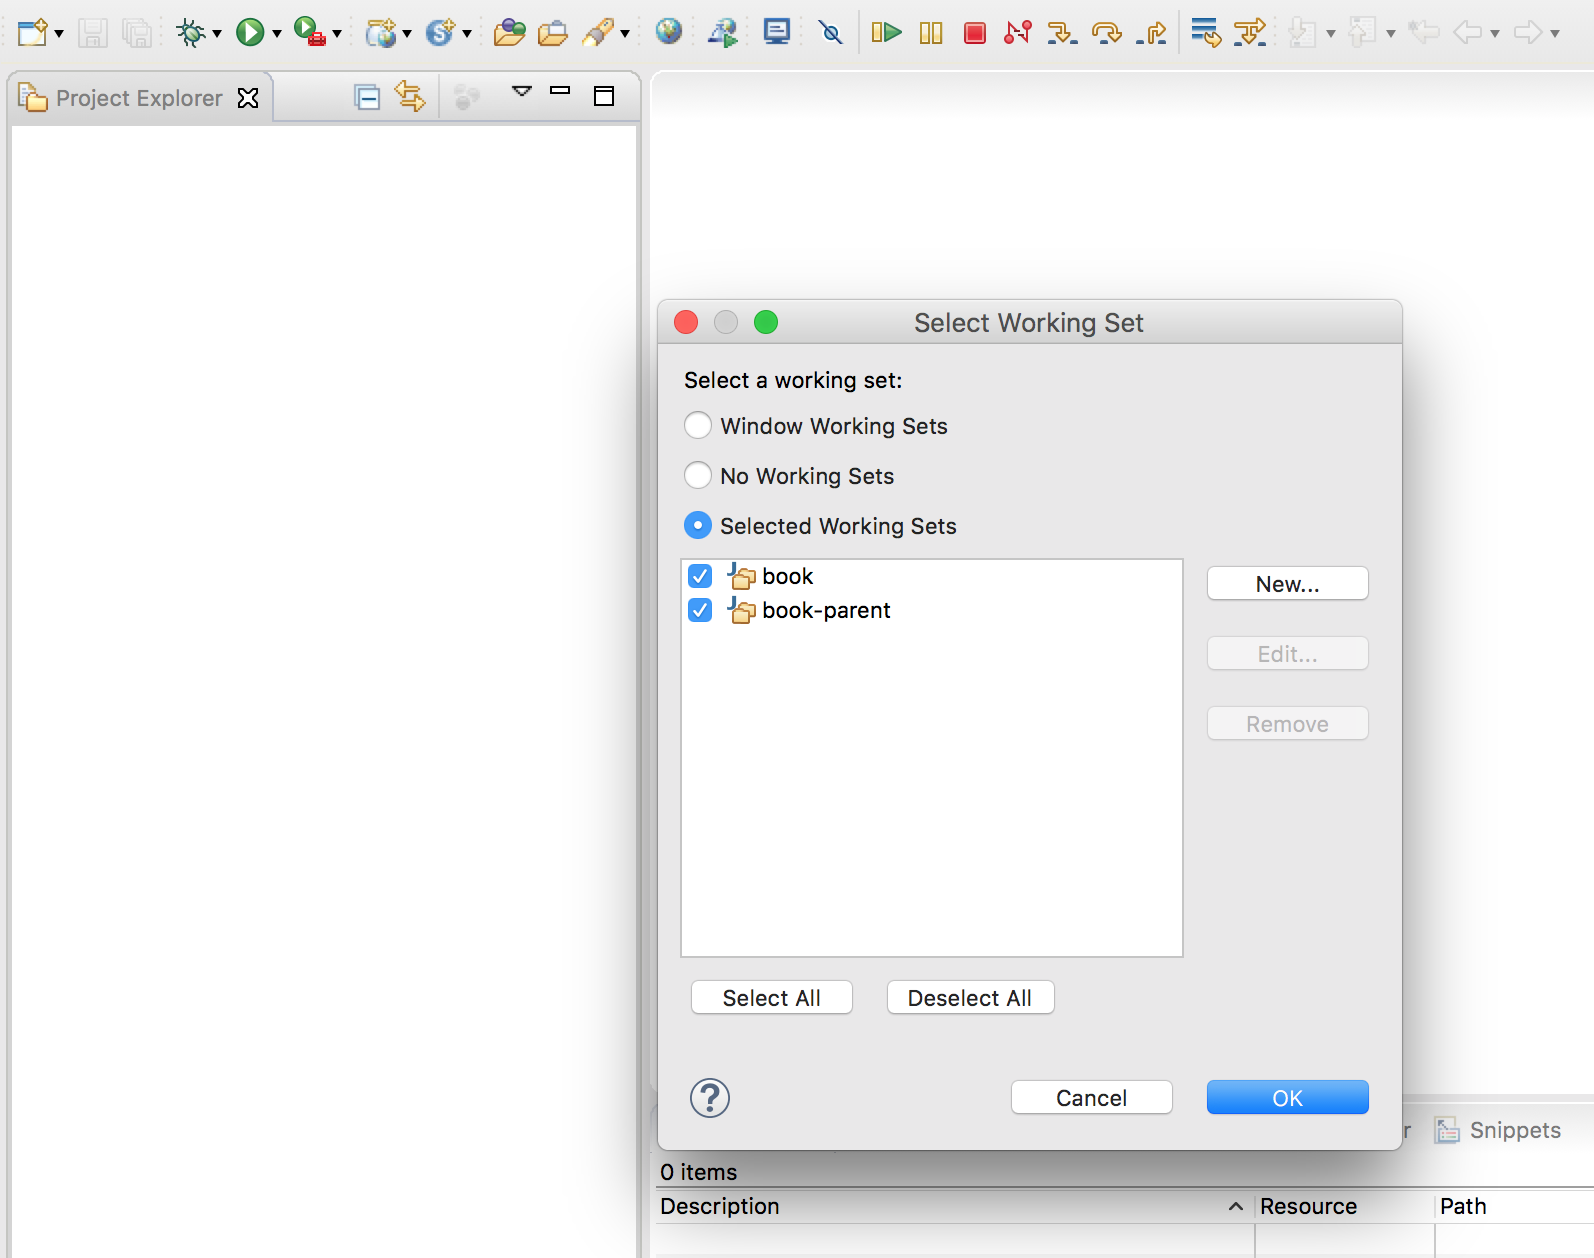Open the External Tools dropdown arrow
The image size is (1594, 1258).
click(x=337, y=34)
